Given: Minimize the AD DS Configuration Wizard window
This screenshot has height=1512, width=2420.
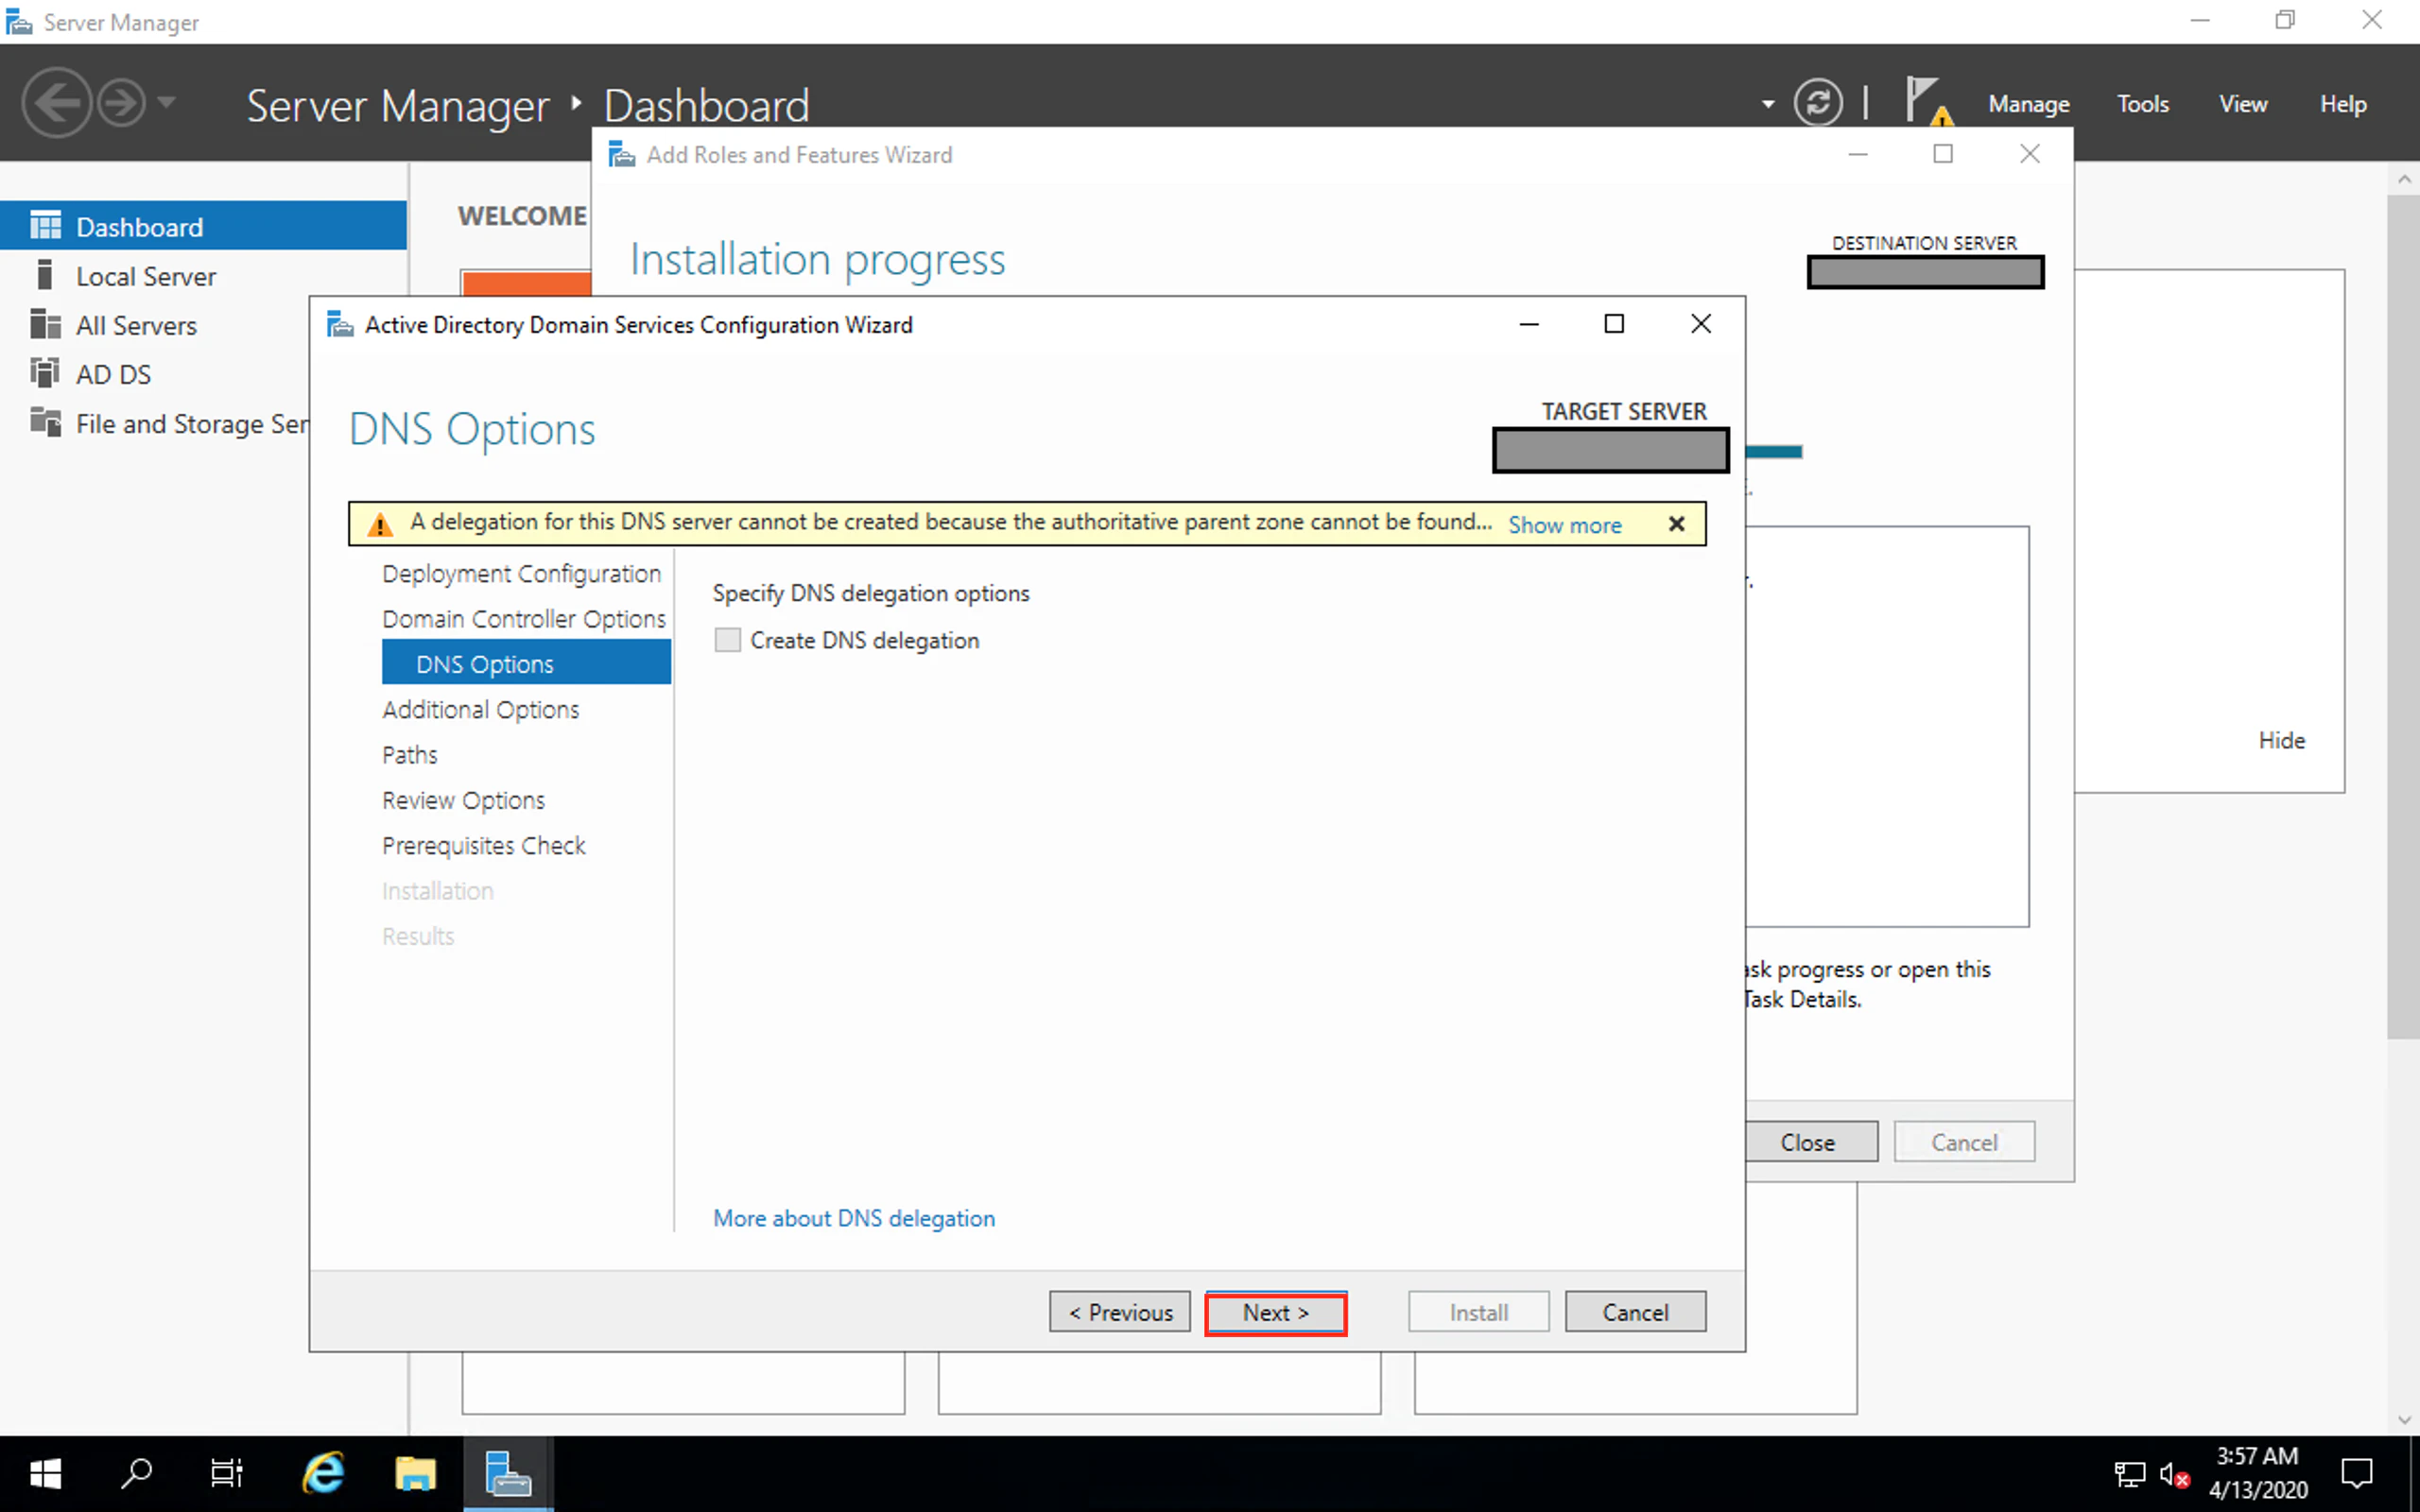Looking at the screenshot, I should [x=1529, y=323].
